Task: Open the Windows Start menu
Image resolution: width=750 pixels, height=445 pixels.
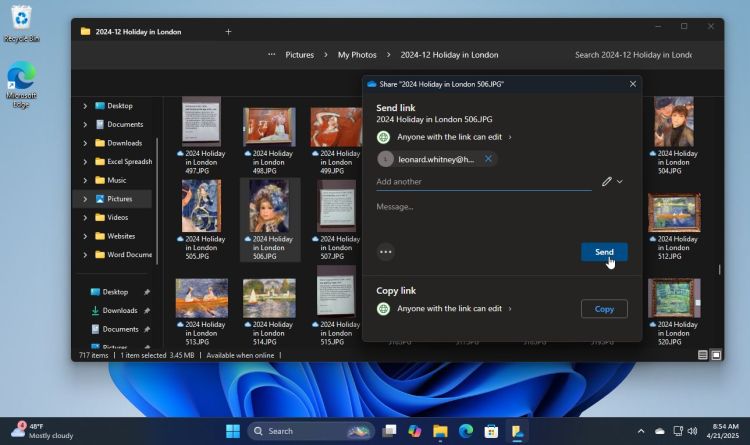Action: (232, 431)
